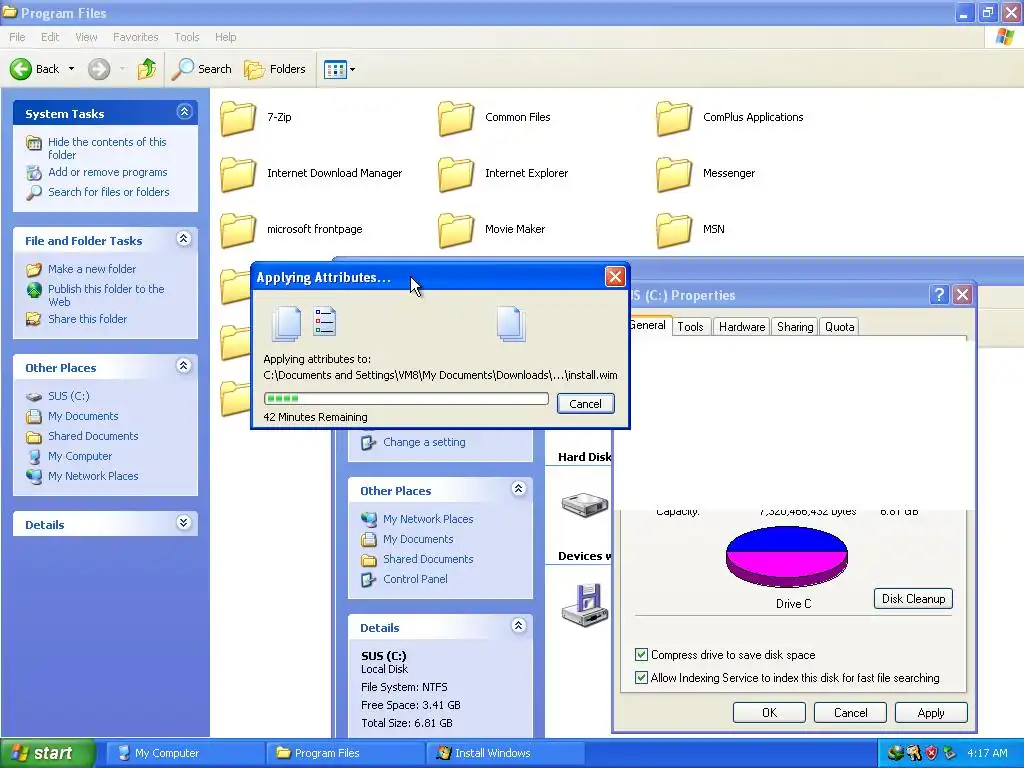Open the Views toolbar dropdown

point(340,69)
